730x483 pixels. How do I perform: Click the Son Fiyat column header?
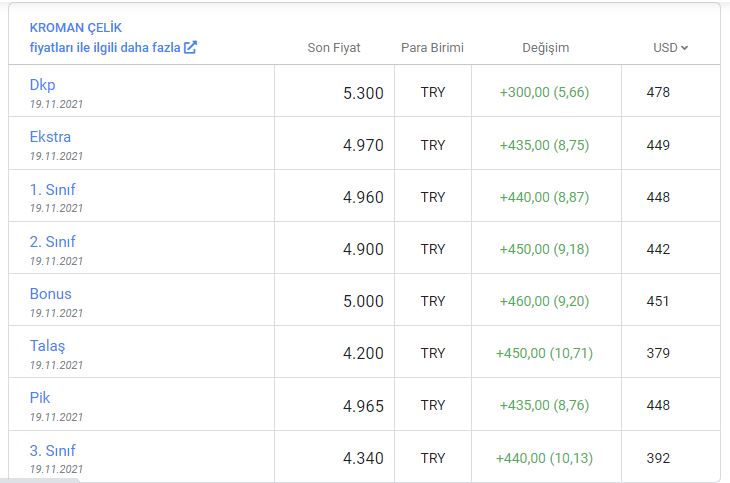(x=334, y=48)
